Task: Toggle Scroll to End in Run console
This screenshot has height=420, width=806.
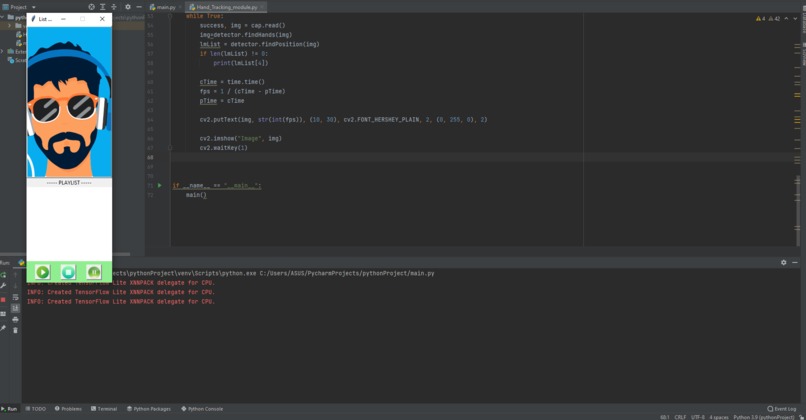Action: click(x=15, y=308)
